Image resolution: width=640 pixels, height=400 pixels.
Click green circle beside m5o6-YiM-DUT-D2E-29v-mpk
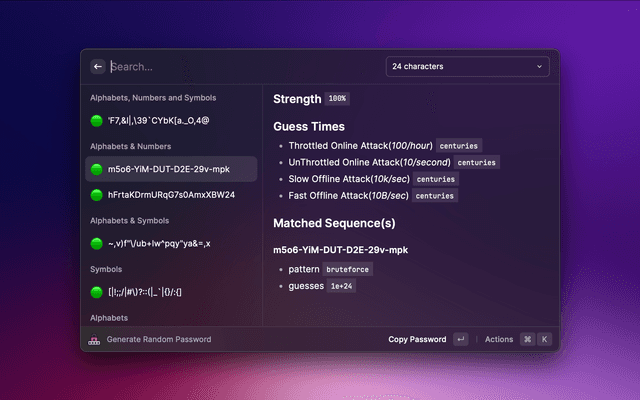97,170
